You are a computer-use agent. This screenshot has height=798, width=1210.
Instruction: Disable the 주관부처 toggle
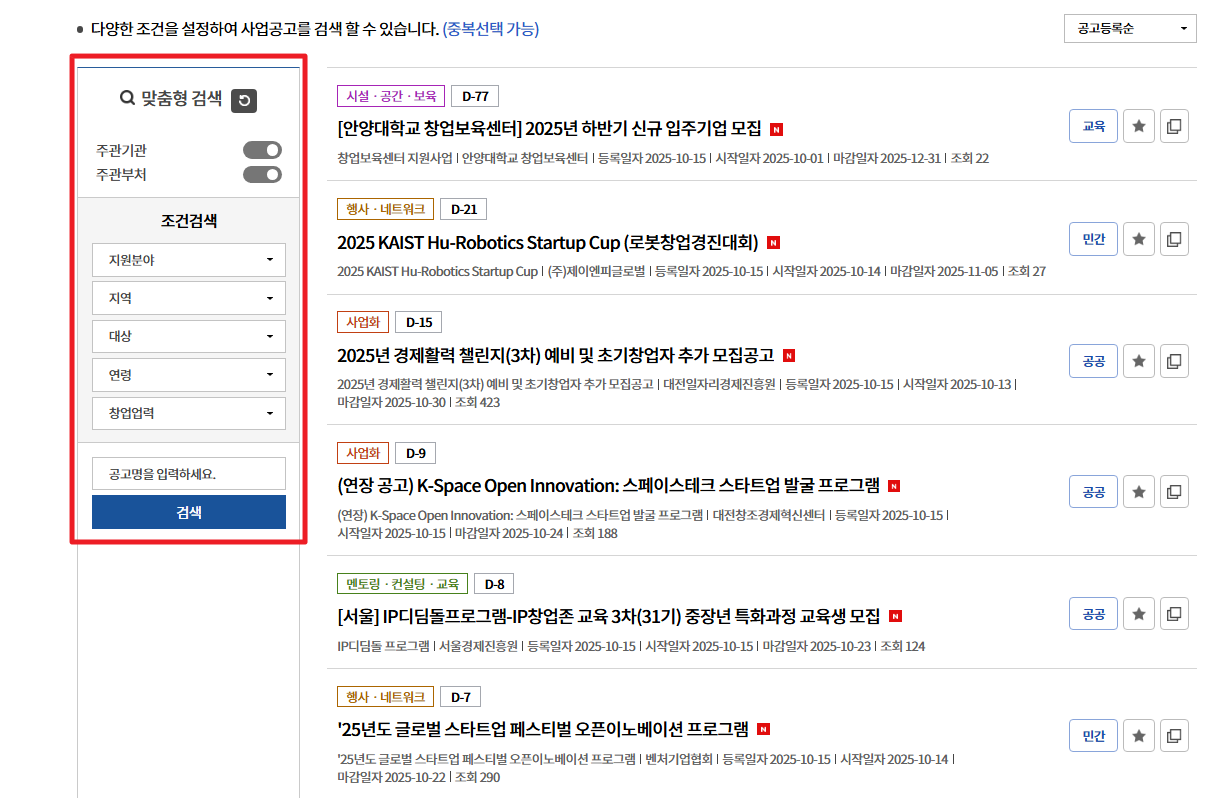click(x=262, y=173)
